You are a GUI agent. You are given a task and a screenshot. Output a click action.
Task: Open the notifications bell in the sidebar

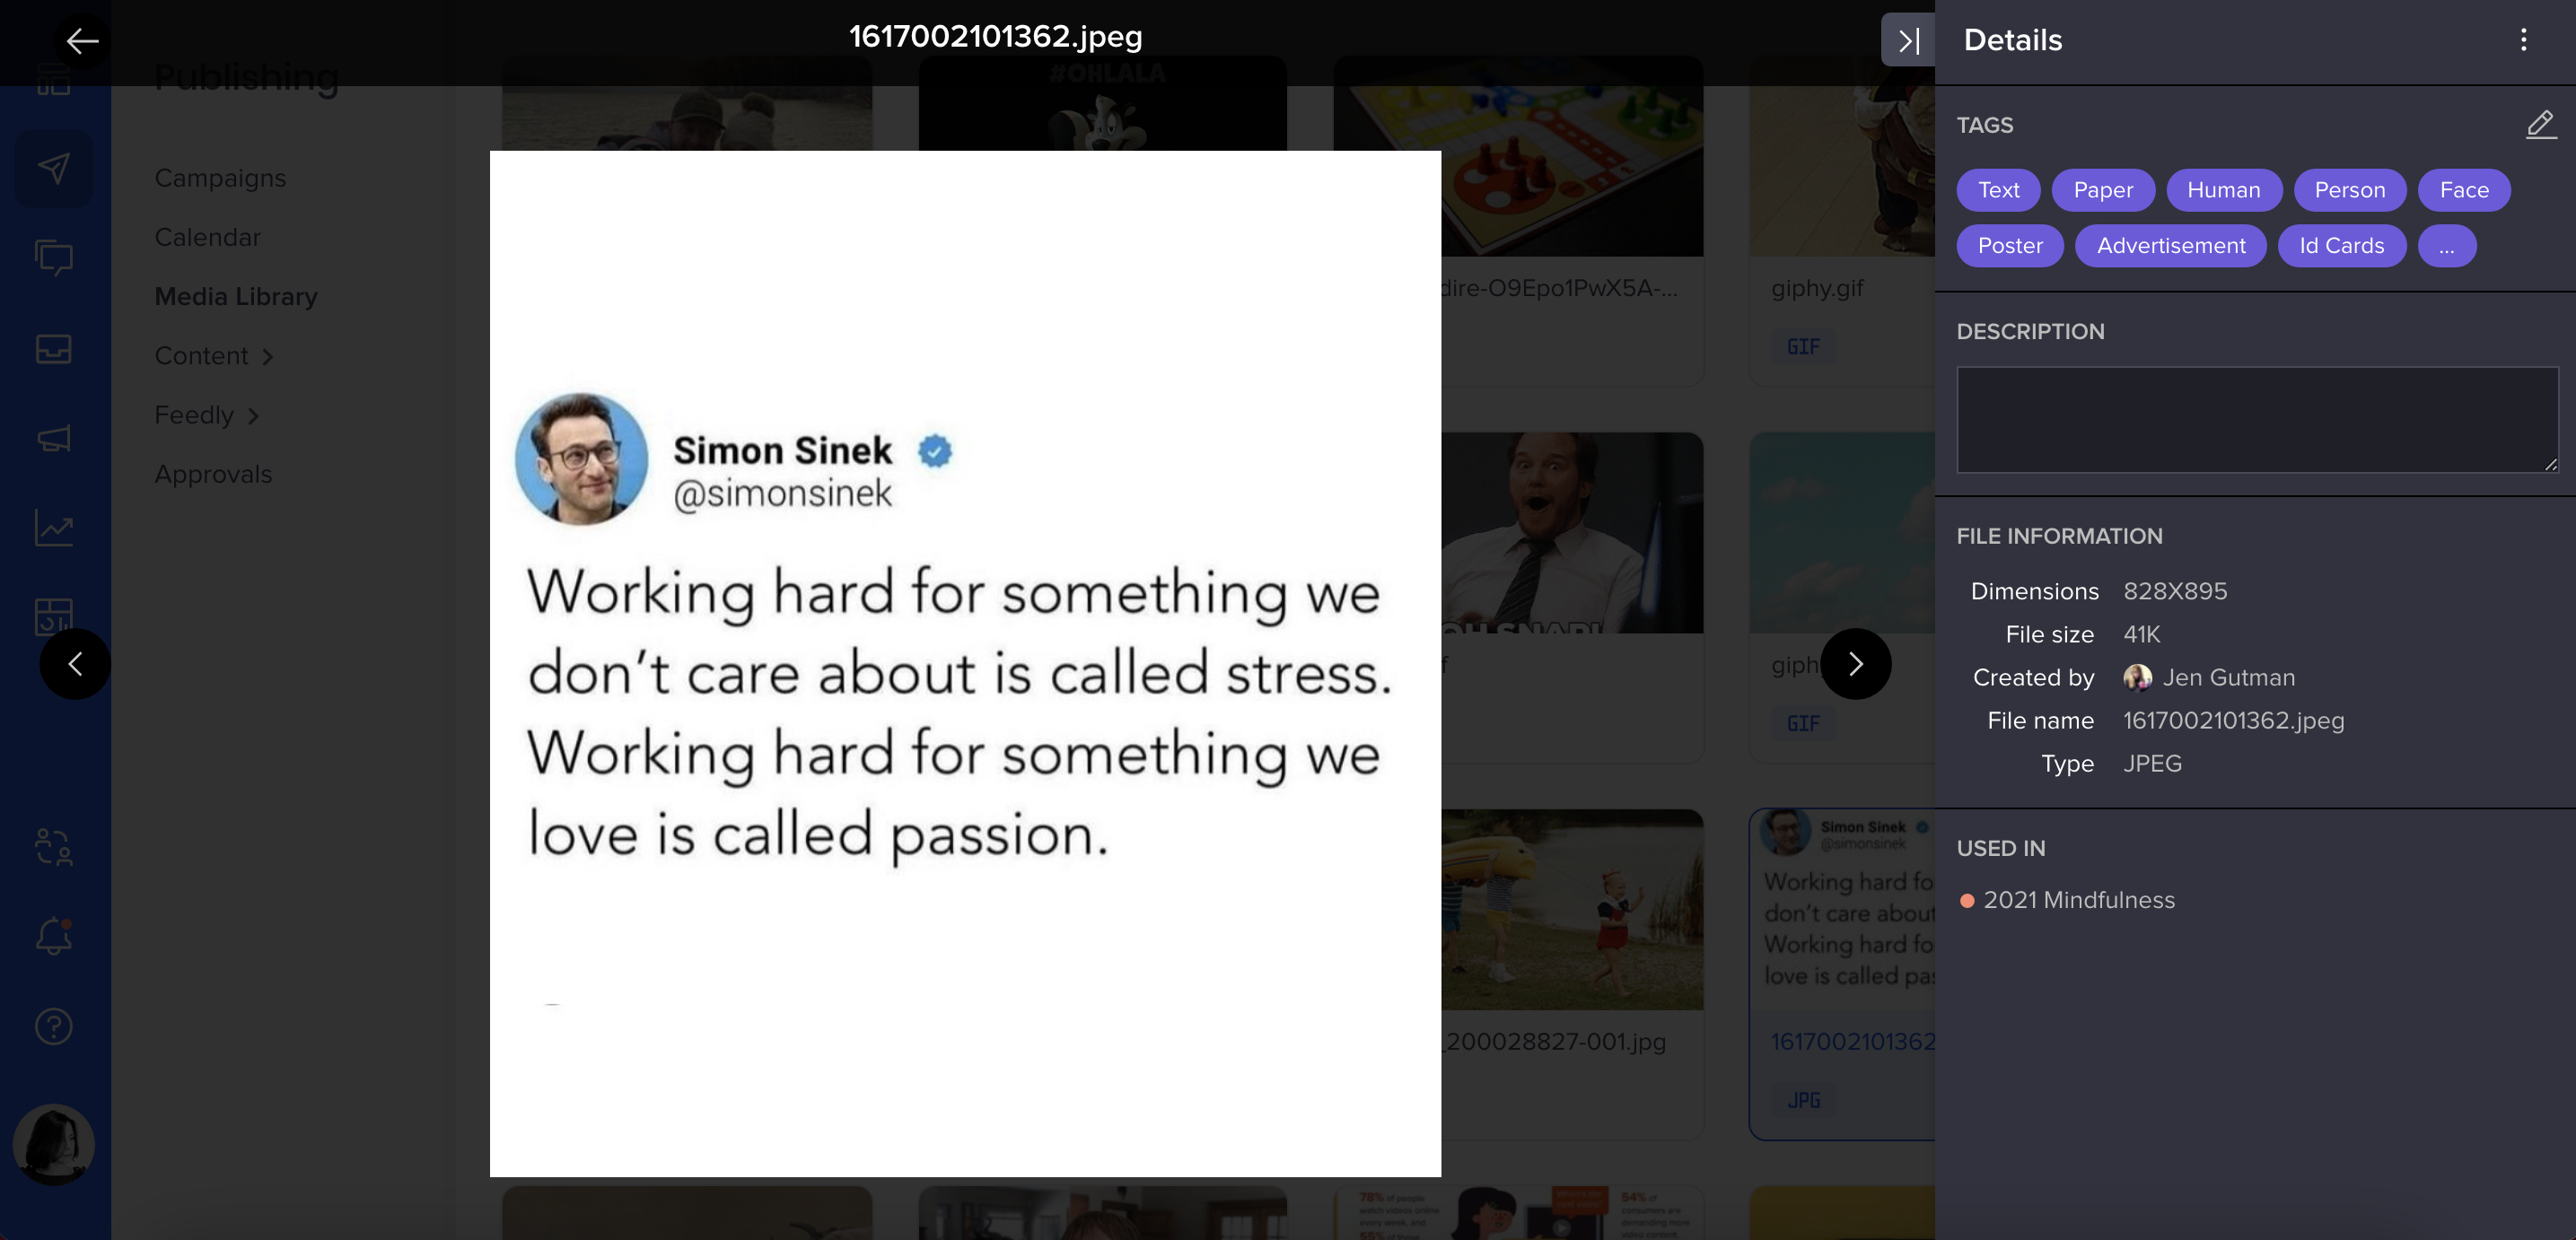pyautogui.click(x=54, y=936)
